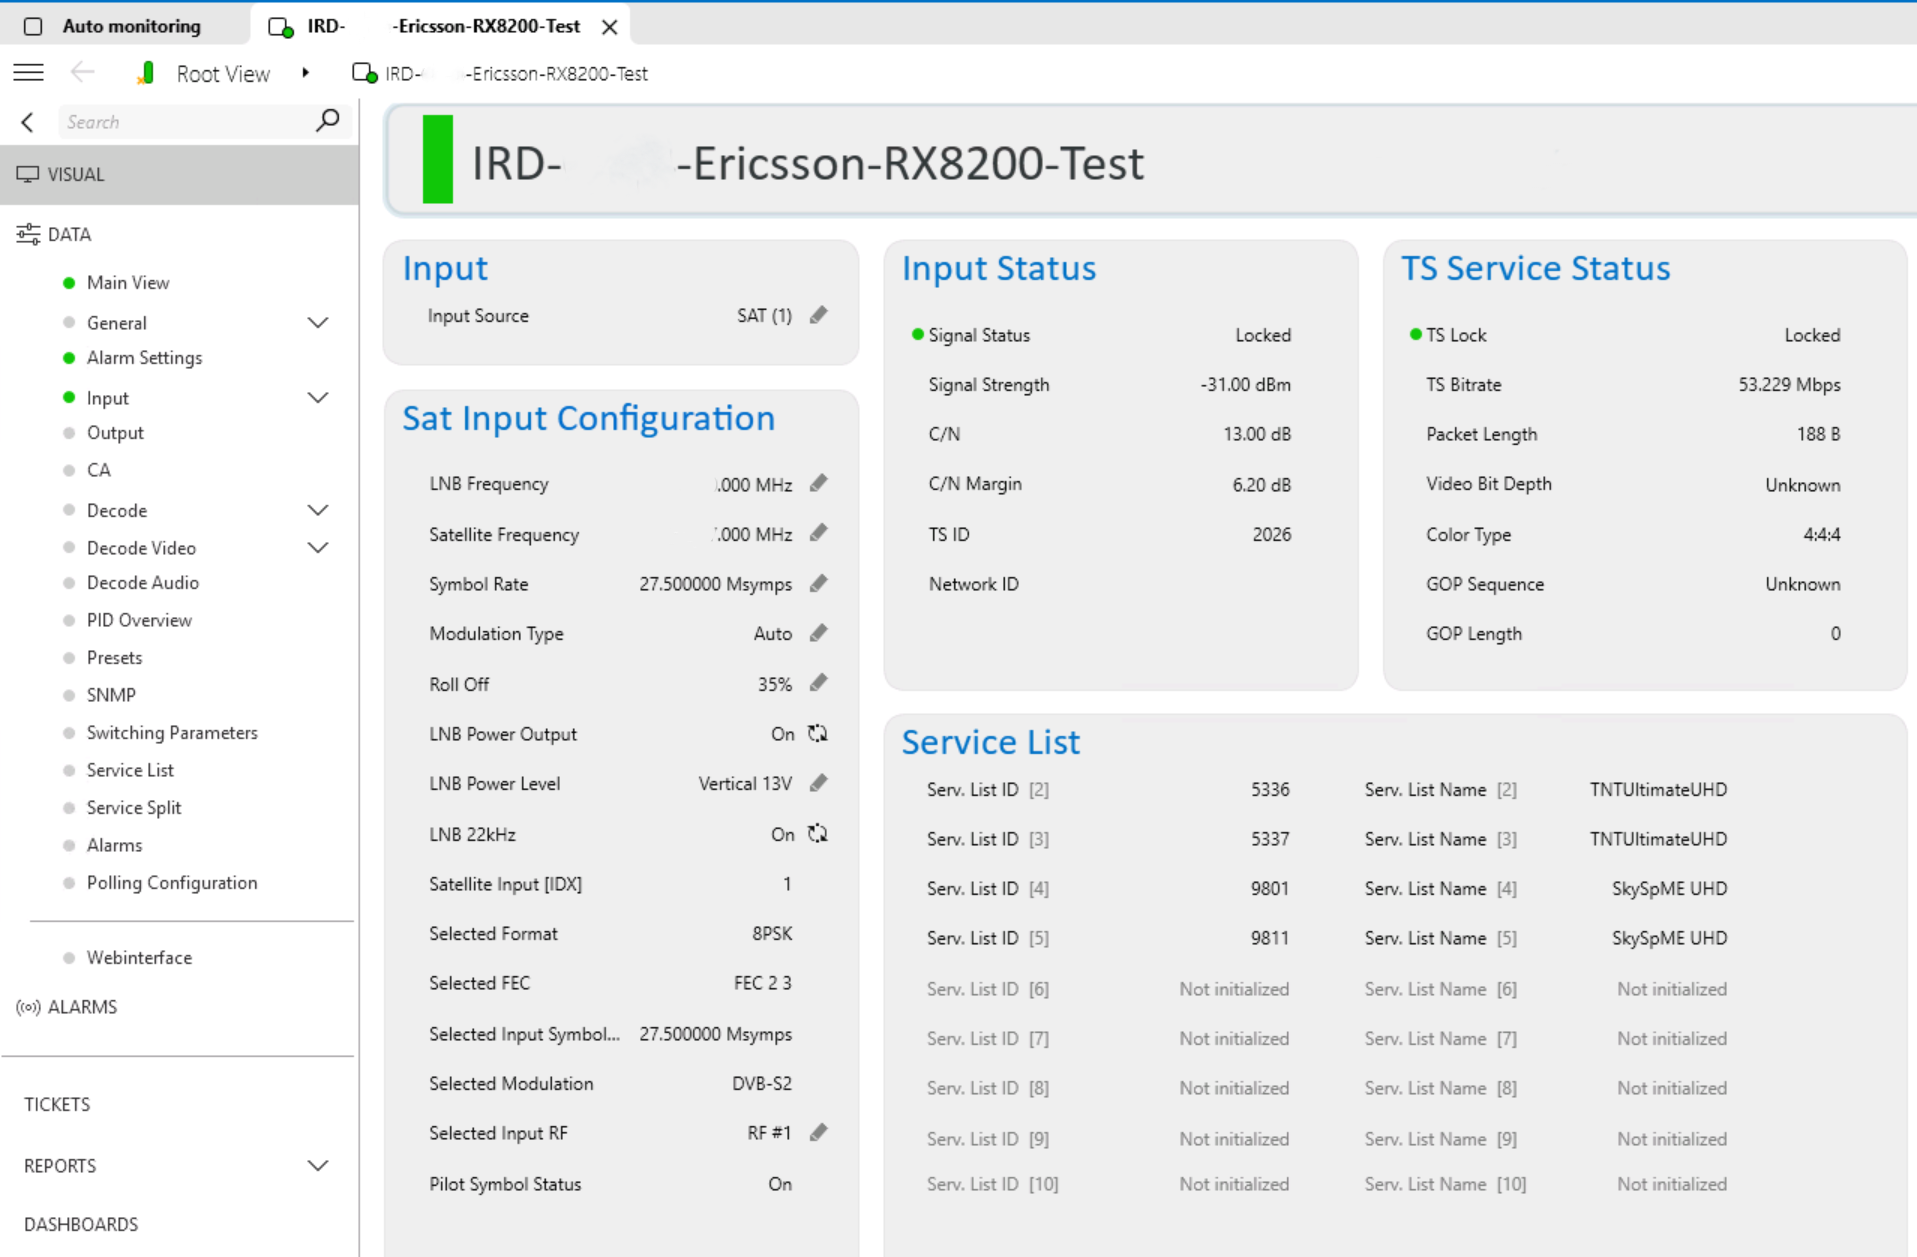This screenshot has height=1257, width=1917.
Task: Click the Signal Status Locked value
Action: [1263, 335]
